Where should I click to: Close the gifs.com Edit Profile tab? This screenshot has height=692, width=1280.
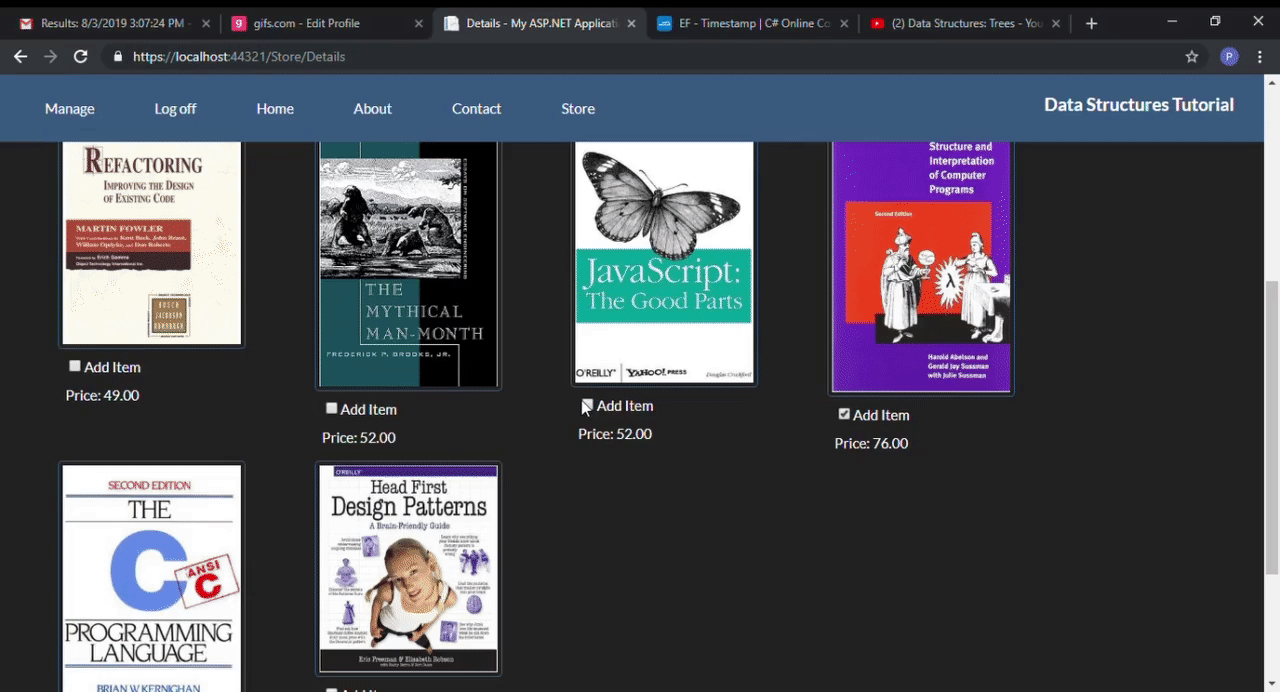coord(418,23)
